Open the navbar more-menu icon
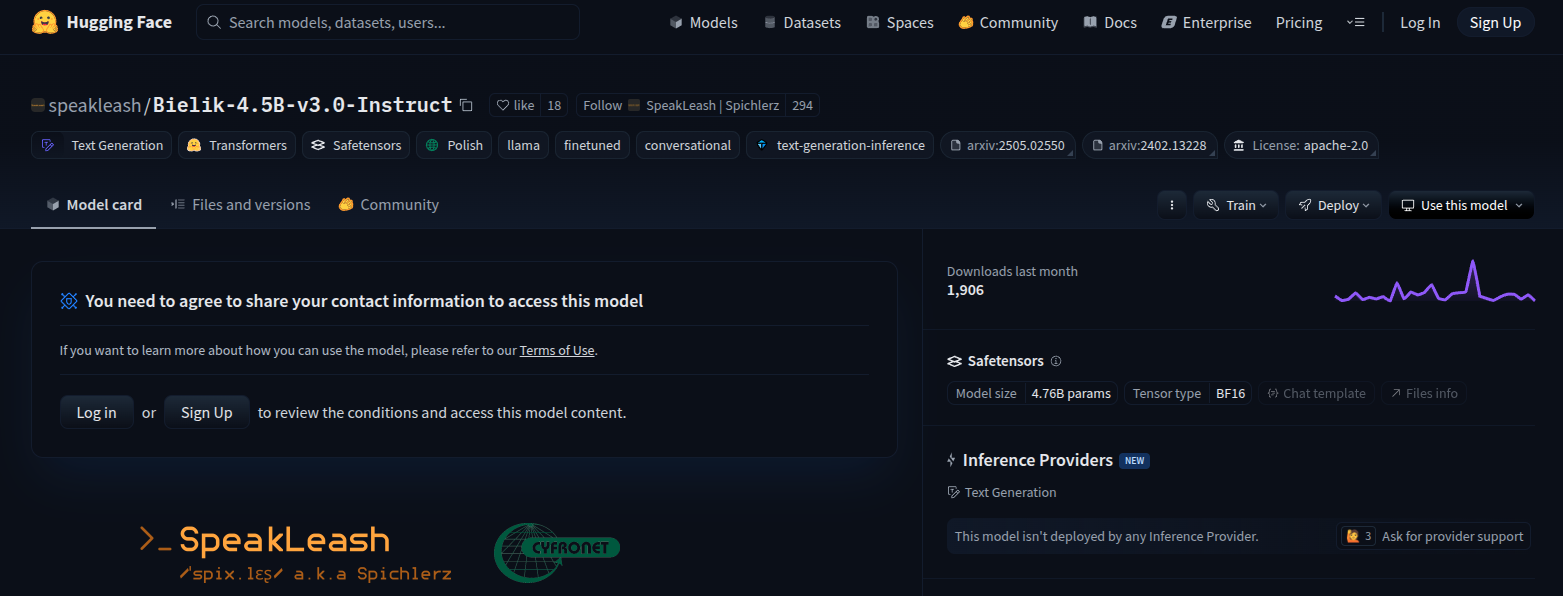The image size is (1563, 596). 1355,22
